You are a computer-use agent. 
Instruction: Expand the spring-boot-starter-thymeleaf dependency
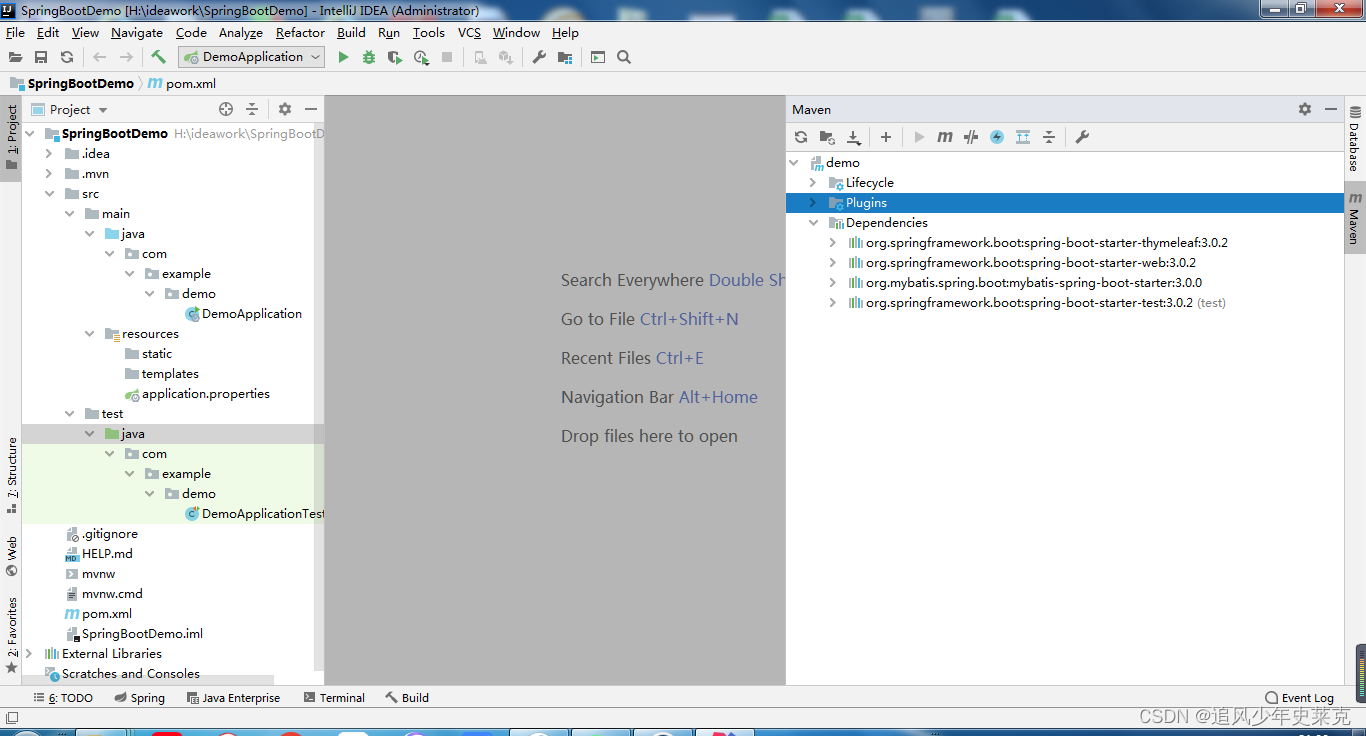click(833, 243)
